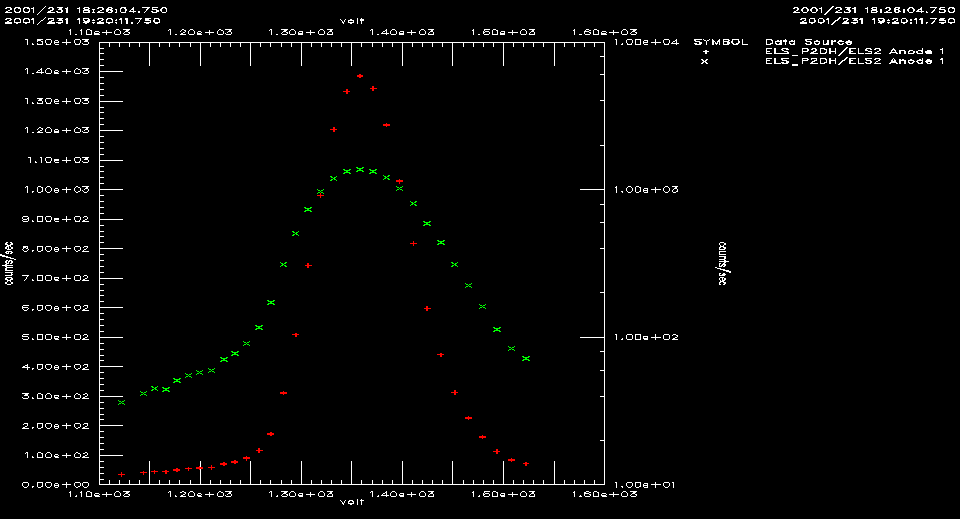960x519 pixels.
Task: Click the 1.00e+04 right log axis label
Action: pyautogui.click(x=646, y=42)
